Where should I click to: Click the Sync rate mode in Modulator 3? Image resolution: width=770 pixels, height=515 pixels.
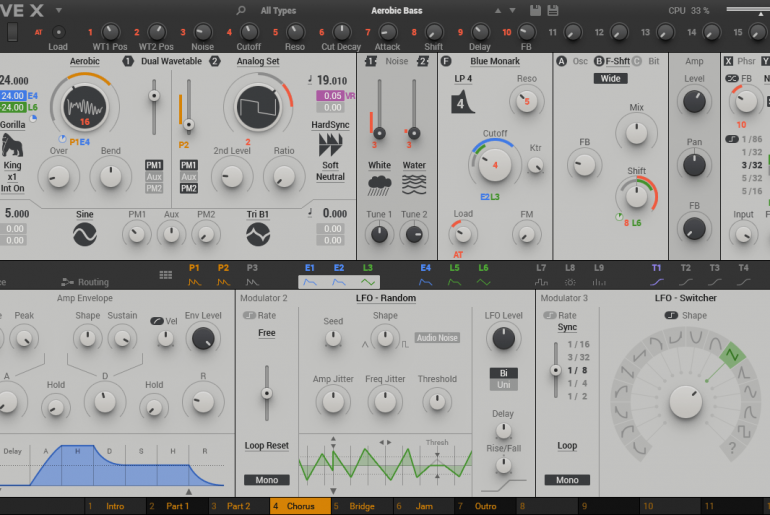[567, 327]
